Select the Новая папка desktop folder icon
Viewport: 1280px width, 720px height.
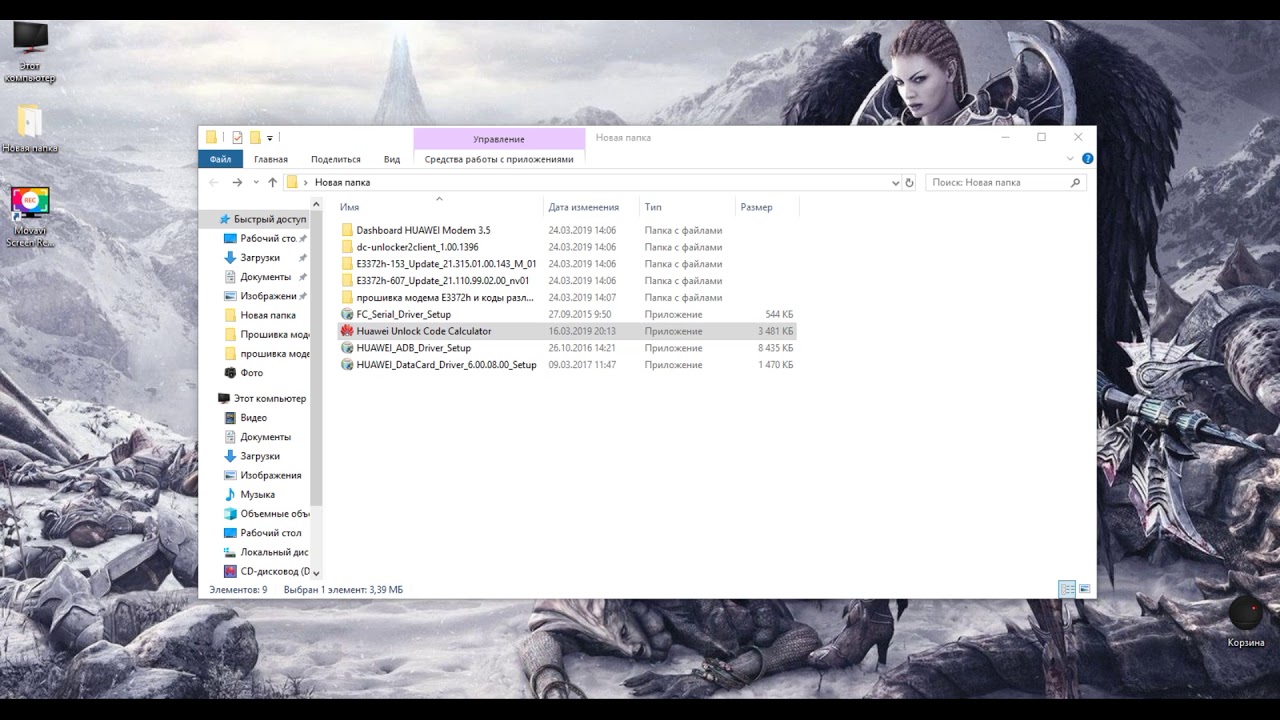coord(30,129)
